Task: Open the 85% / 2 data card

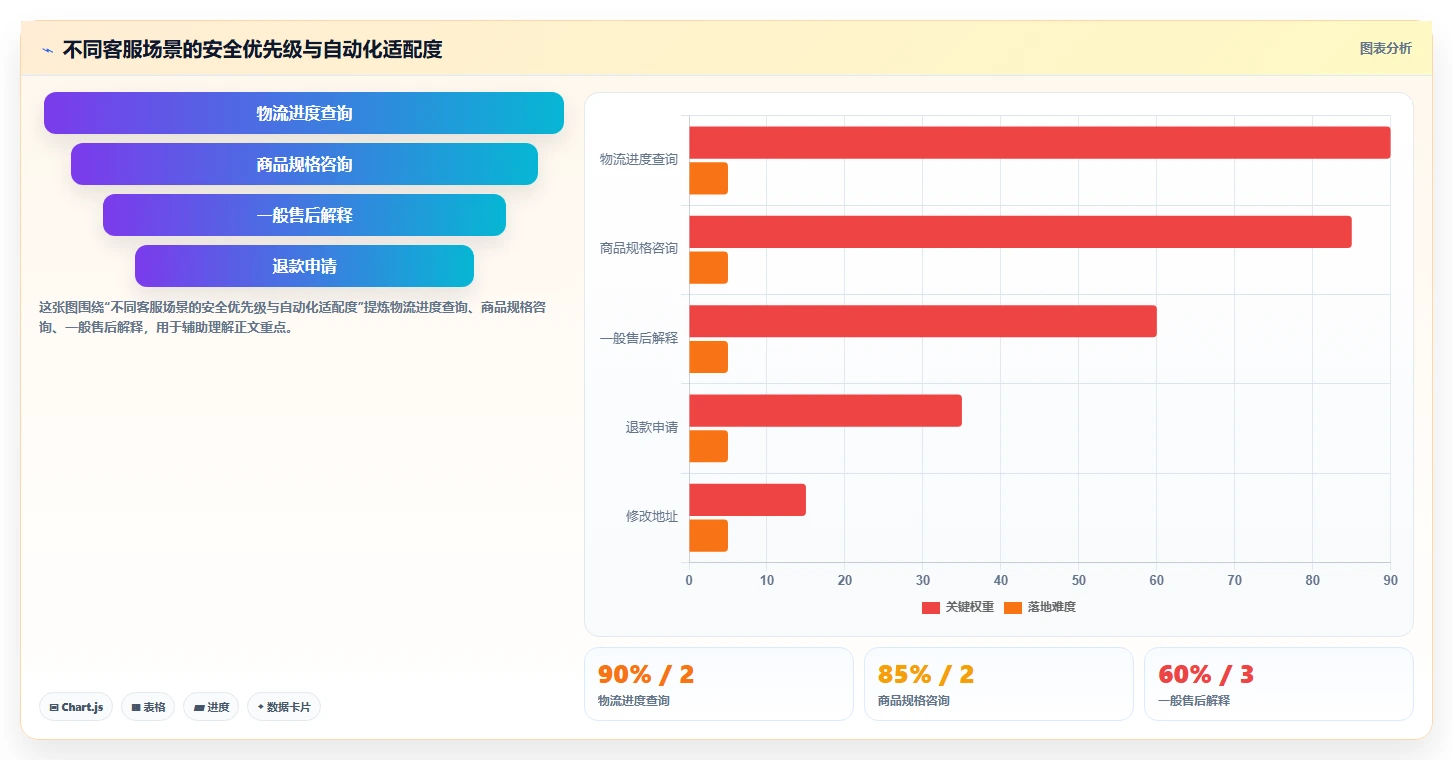Action: point(999,684)
